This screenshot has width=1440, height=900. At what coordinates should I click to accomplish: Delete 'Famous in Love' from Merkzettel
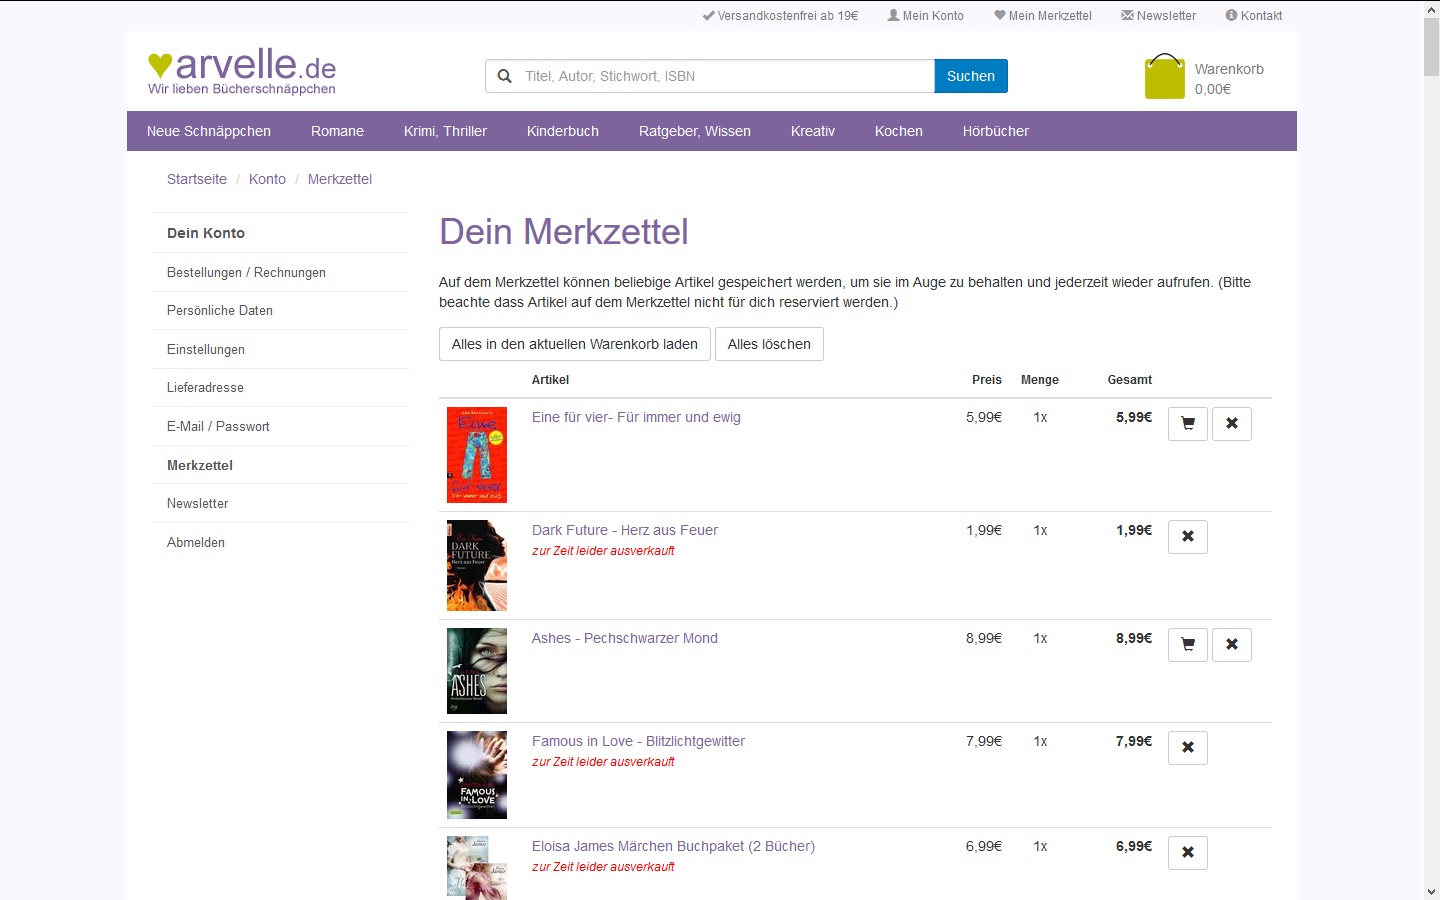point(1188,748)
